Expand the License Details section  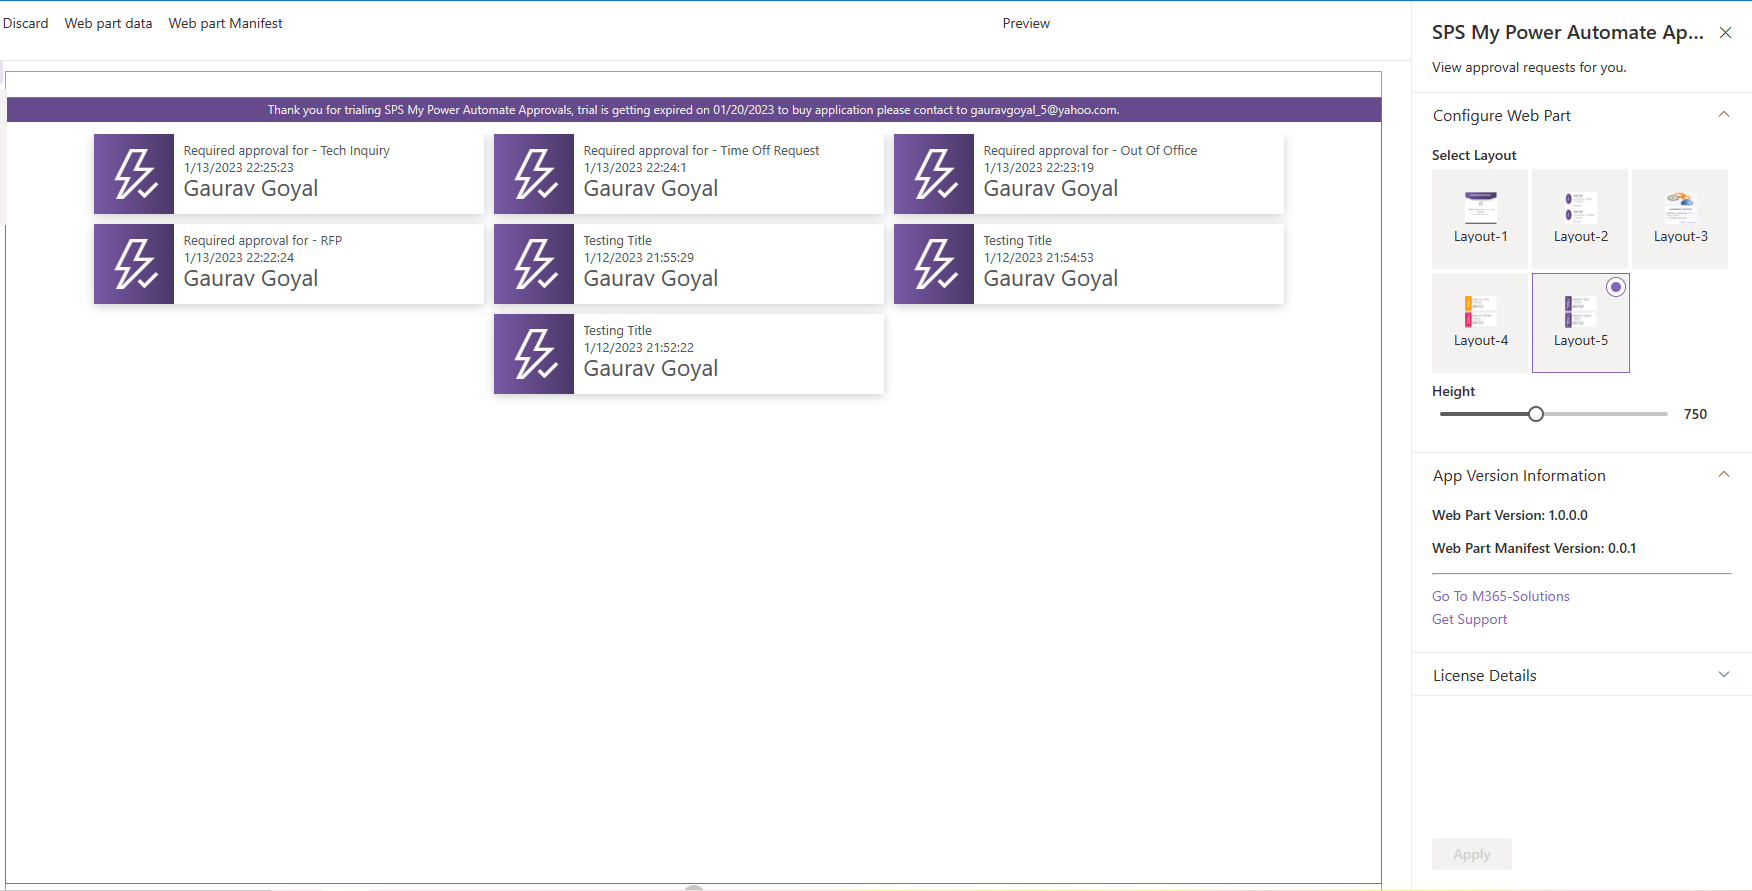pyautogui.click(x=1724, y=675)
